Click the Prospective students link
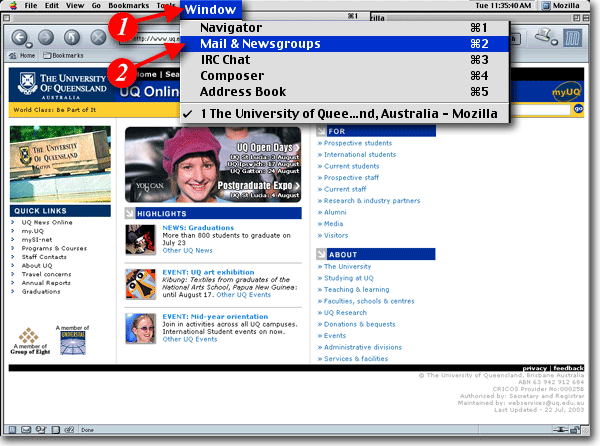This screenshot has height=446, width=600. click(x=358, y=143)
